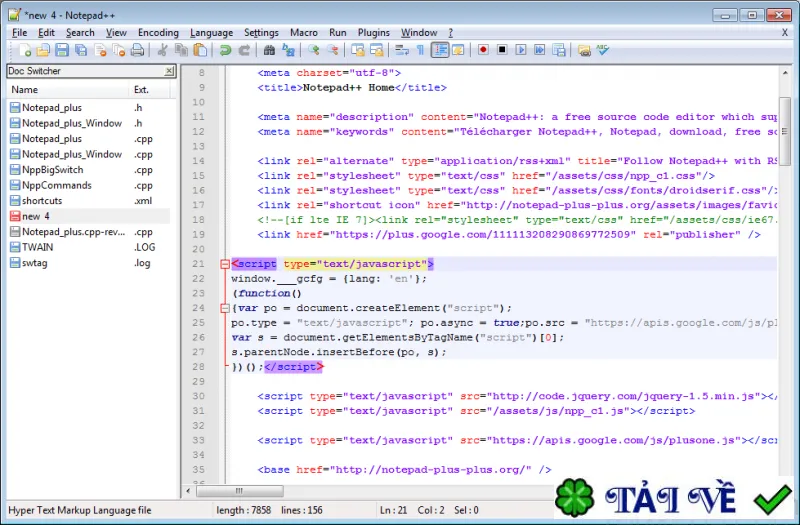Screen dimensions: 800x525
Task: Select the unsaved new 4 document
Action: tap(89, 216)
